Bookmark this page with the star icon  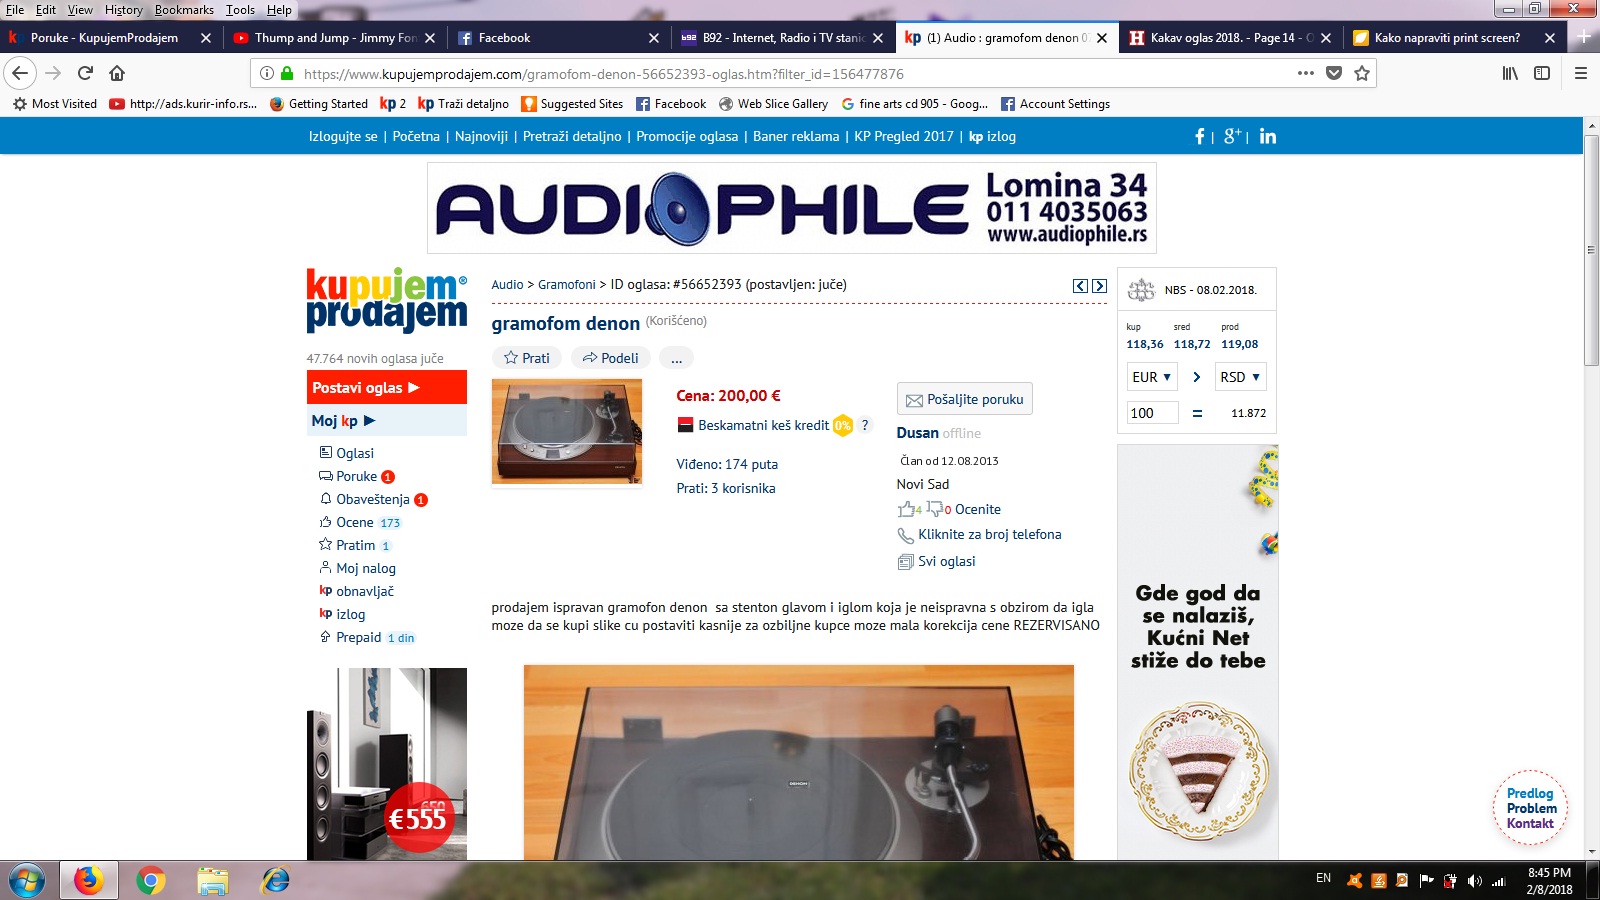click(1361, 73)
